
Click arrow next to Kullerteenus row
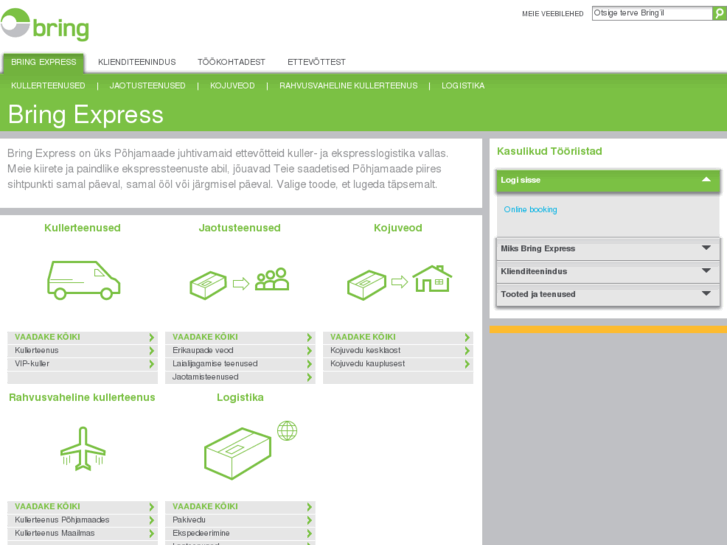[x=151, y=351]
